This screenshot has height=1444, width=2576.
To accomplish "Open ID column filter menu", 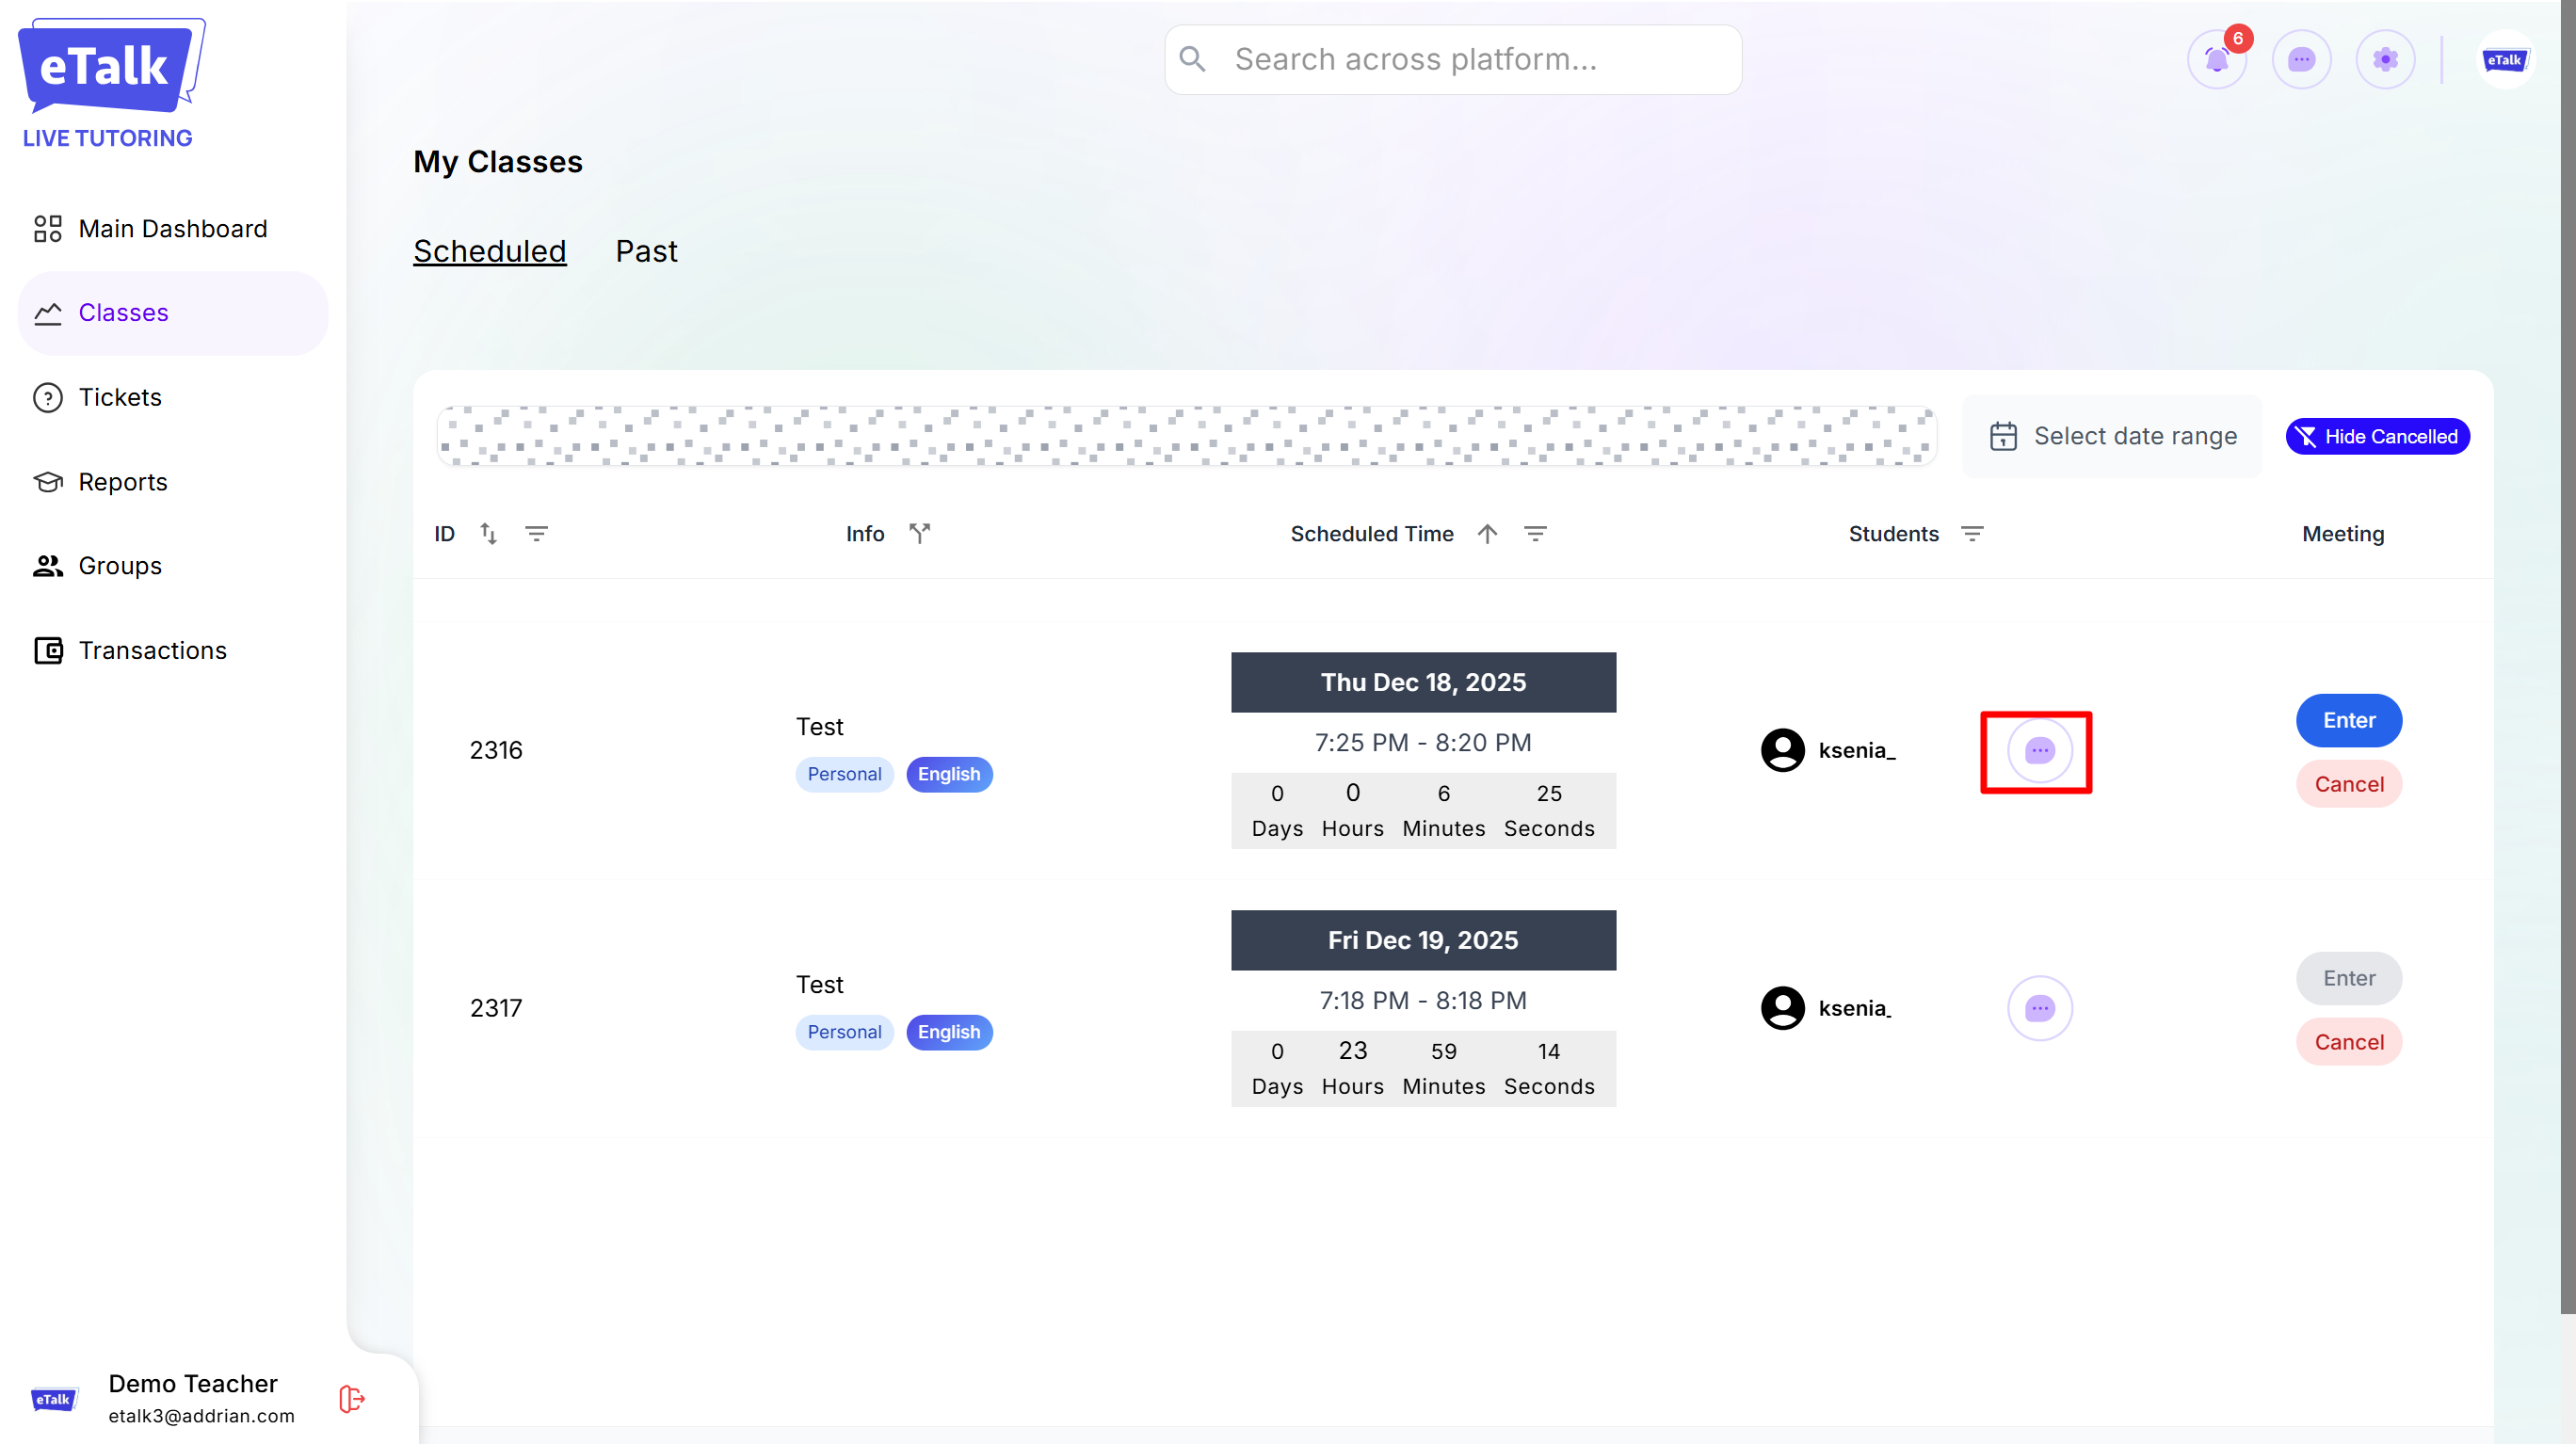I will (536, 534).
